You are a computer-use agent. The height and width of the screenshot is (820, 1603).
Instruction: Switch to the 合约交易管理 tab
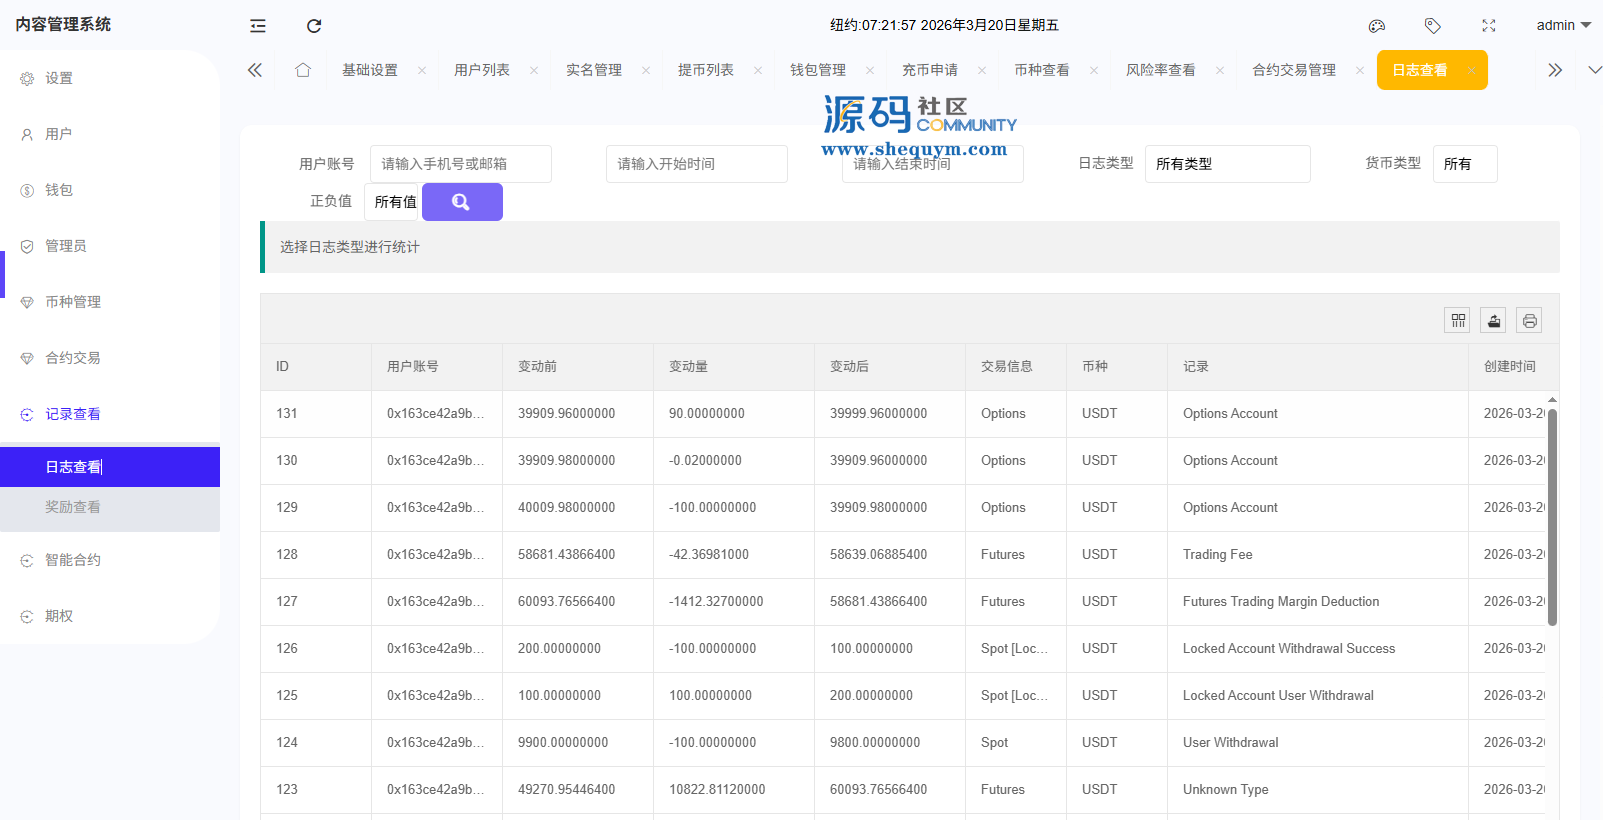point(1293,70)
